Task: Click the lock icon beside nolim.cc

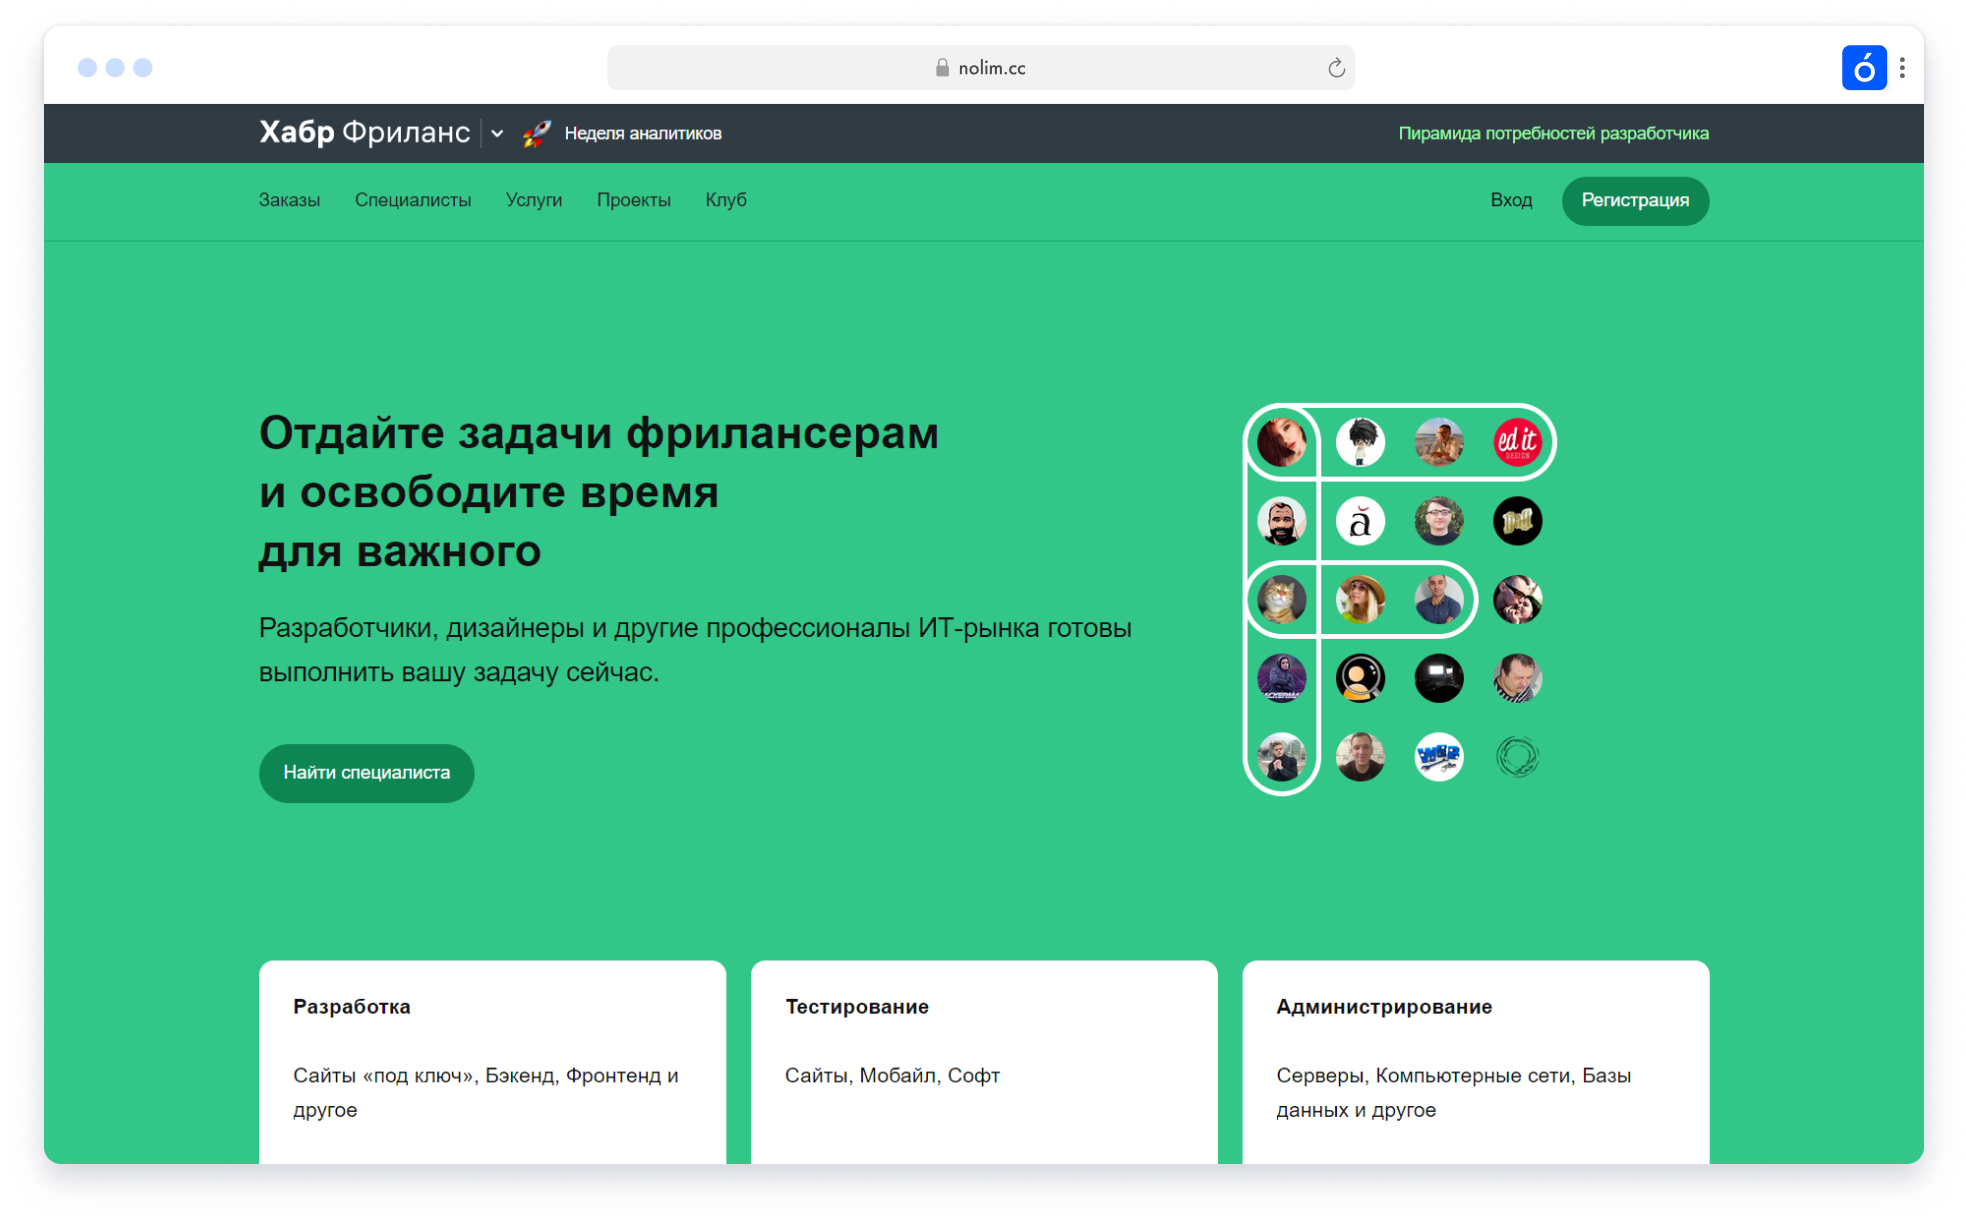Action: click(941, 68)
